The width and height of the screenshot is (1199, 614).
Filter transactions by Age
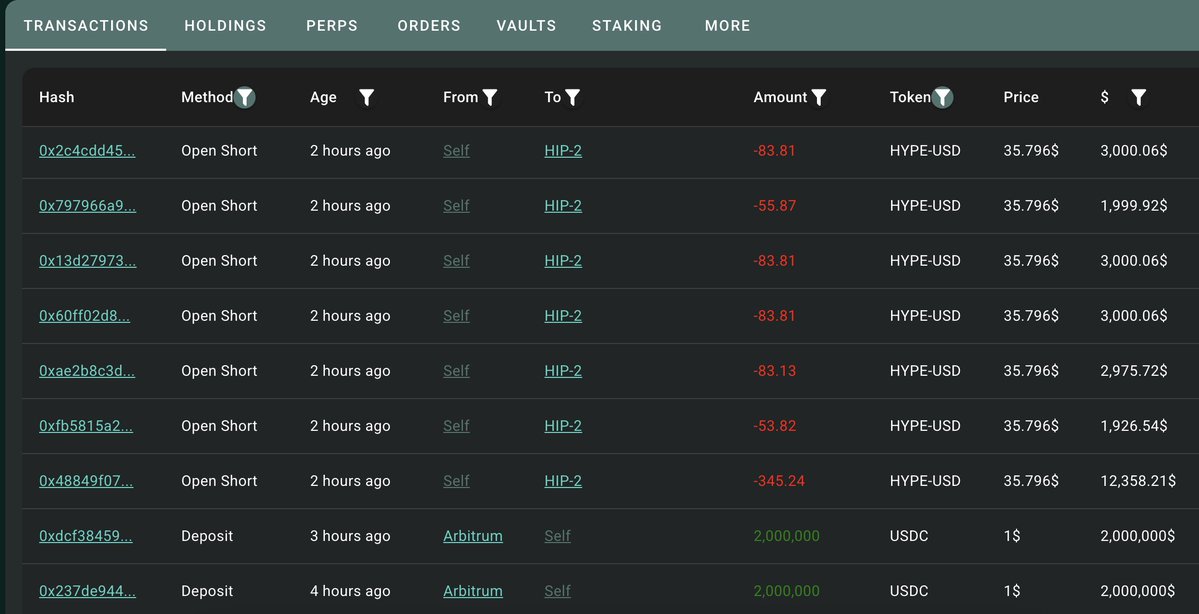tap(366, 97)
